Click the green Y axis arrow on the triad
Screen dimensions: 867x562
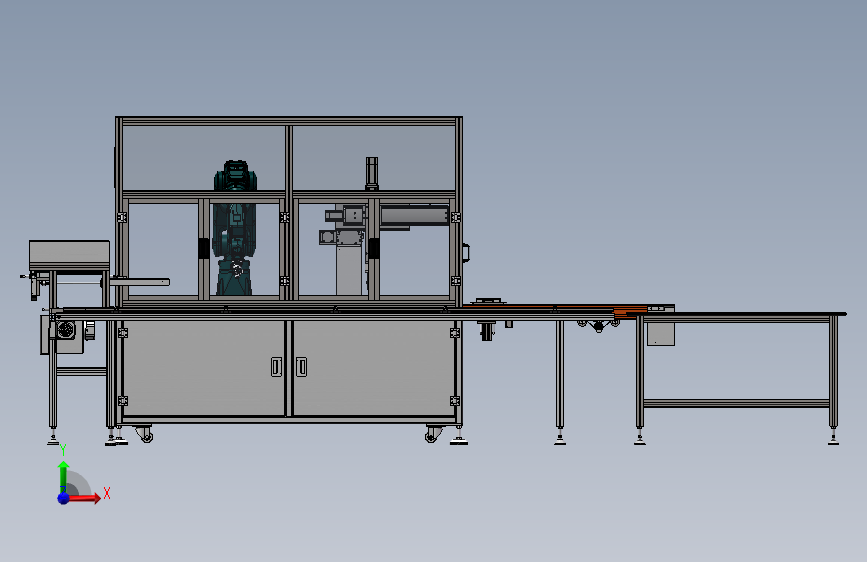tap(63, 475)
